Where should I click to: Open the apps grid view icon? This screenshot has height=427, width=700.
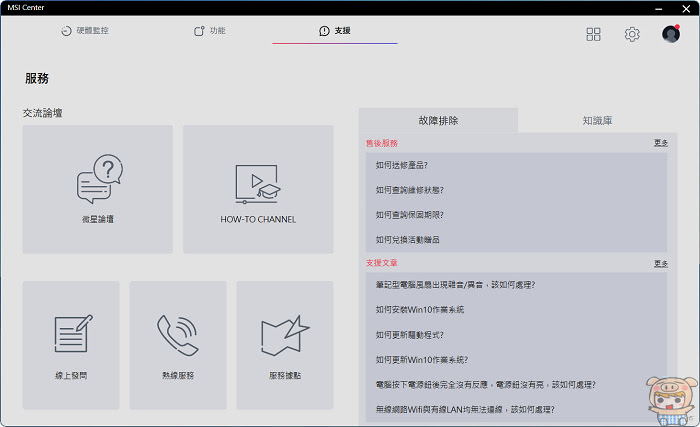(x=593, y=34)
